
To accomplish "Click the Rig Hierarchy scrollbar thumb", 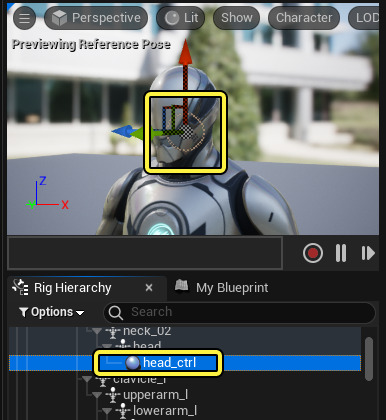I will pyautogui.click(x=368, y=359).
